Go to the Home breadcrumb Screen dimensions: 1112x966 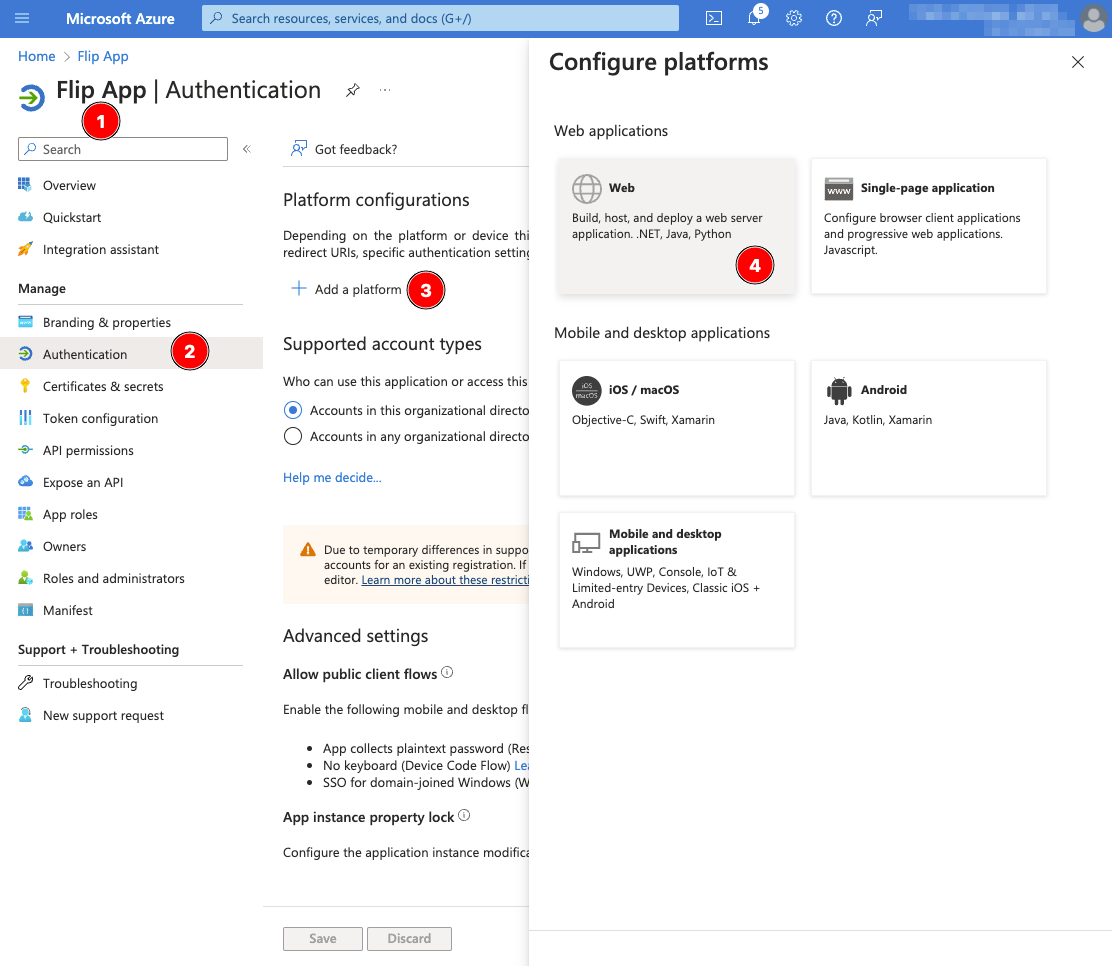[x=37, y=57]
